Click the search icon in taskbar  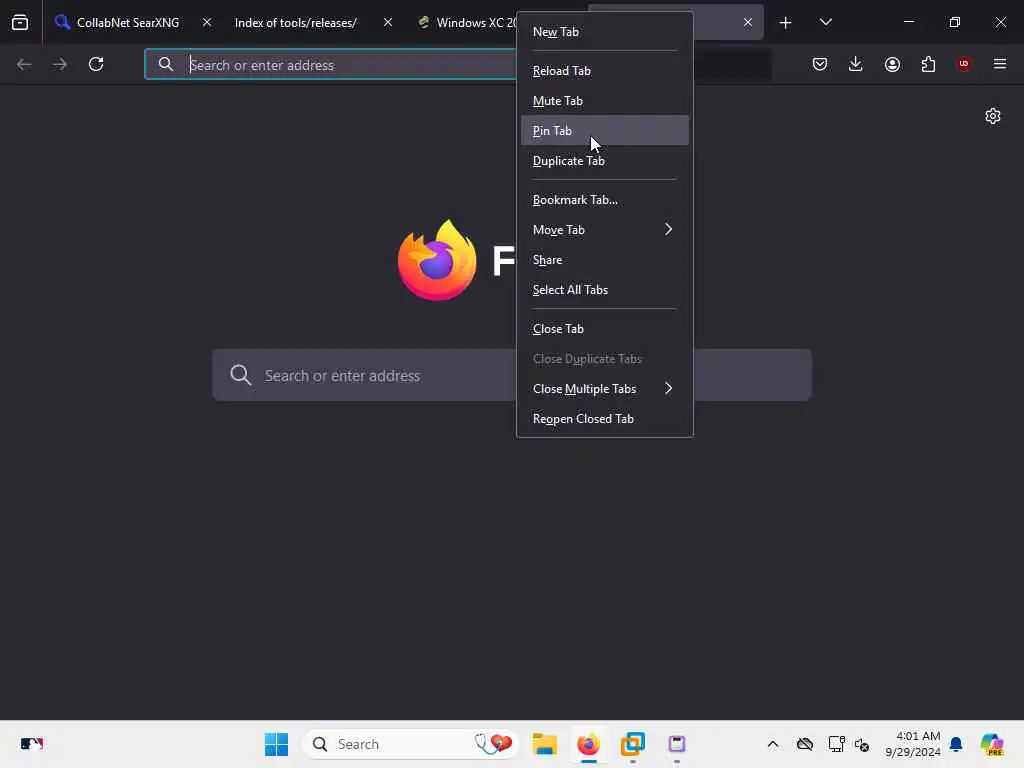click(x=320, y=744)
